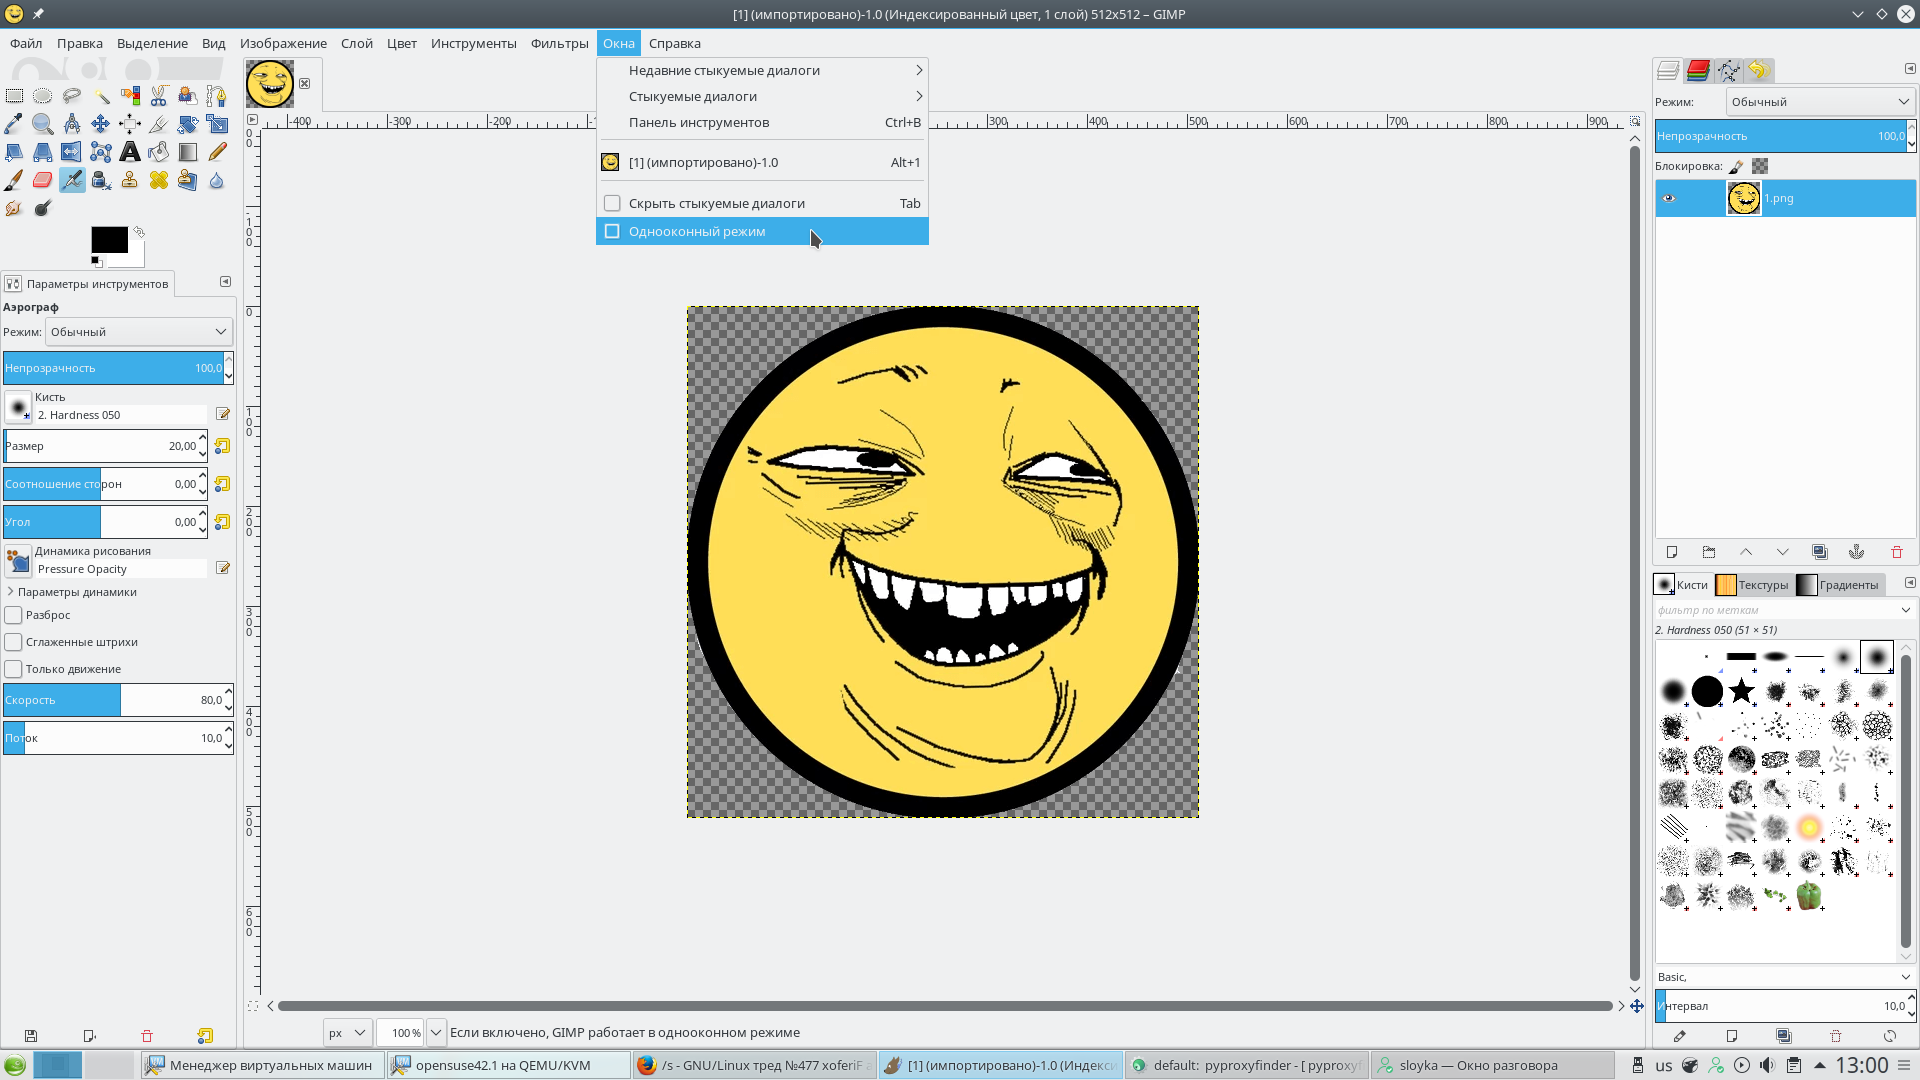The height and width of the screenshot is (1080, 1920).
Task: Open tool options Режим dropdown
Action: coord(139,332)
